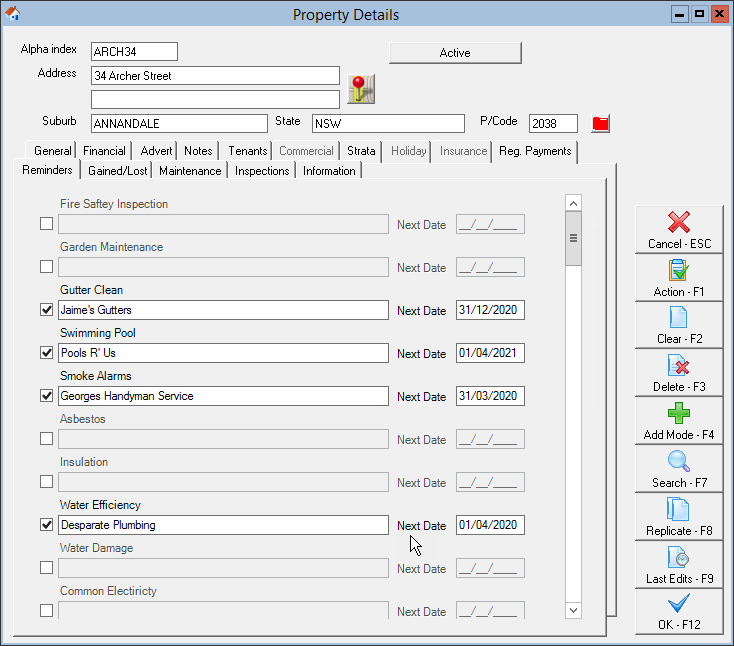734x646 pixels.
Task: Click the scrollbar down arrow
Action: [x=573, y=610]
